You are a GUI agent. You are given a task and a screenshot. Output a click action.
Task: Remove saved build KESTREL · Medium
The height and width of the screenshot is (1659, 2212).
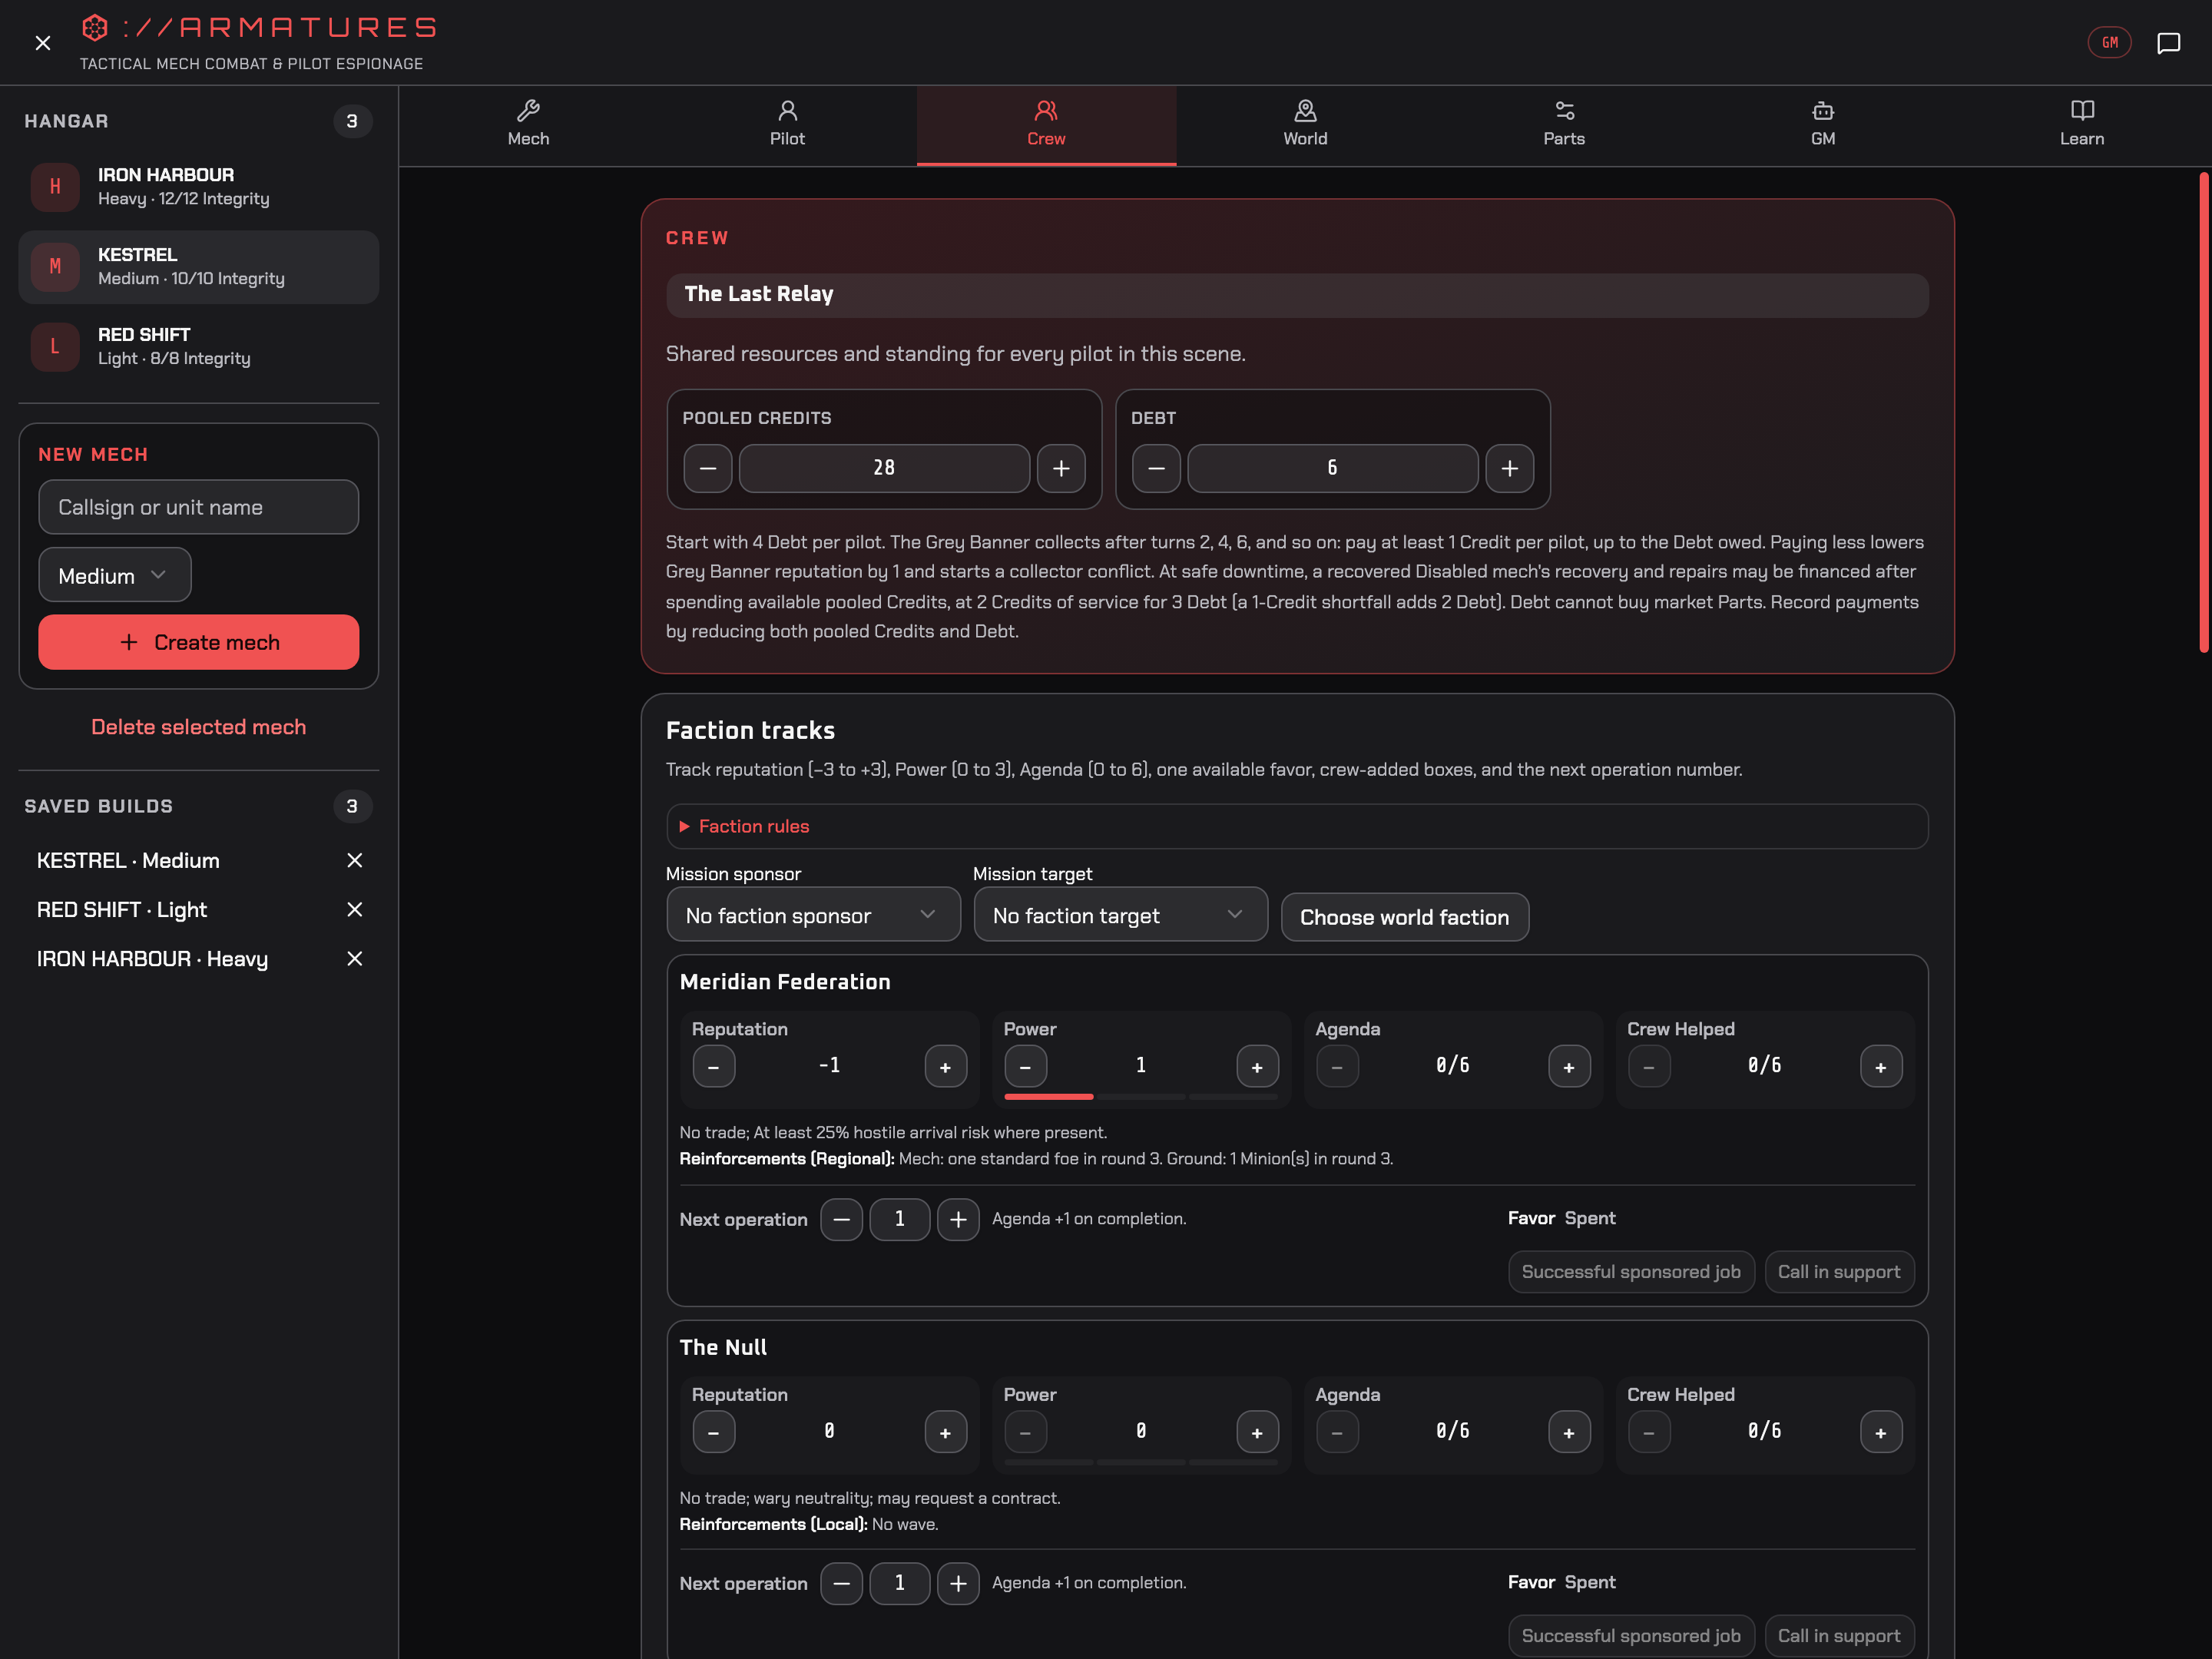coord(354,860)
